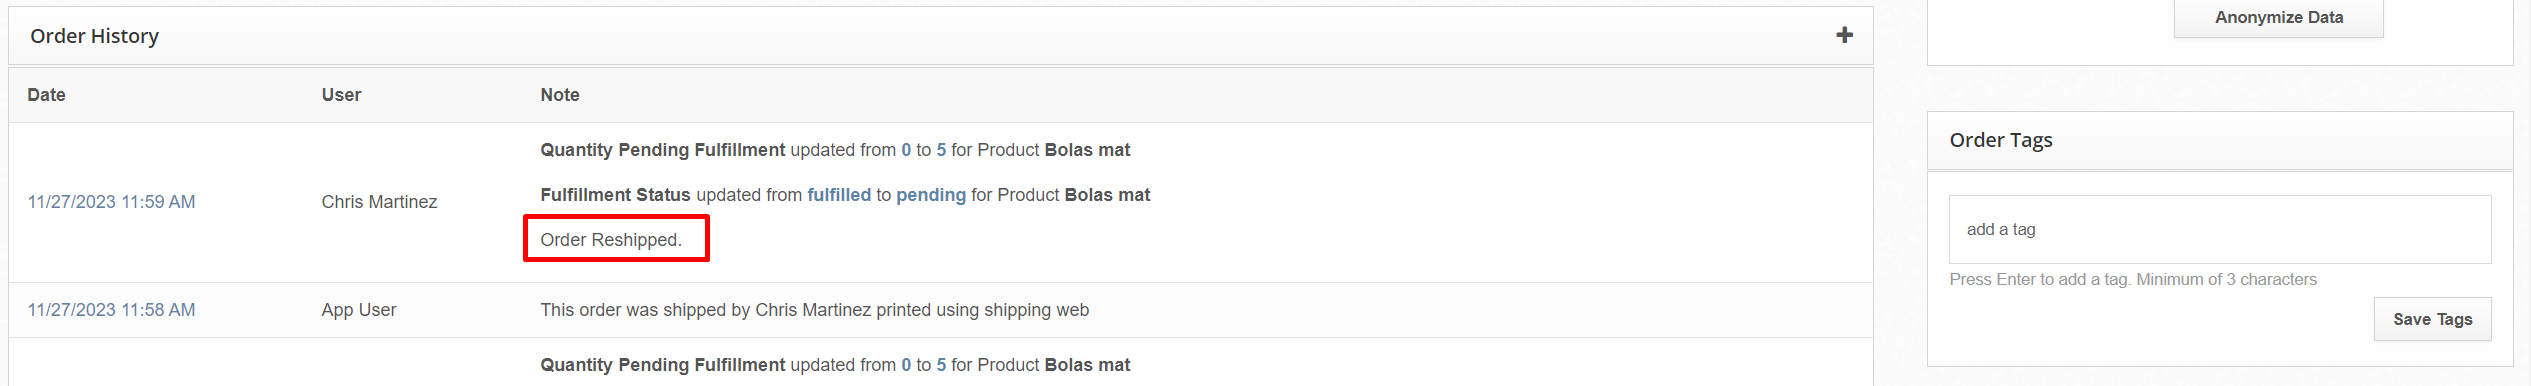Click first Quantity Pending Fulfillment note line
The height and width of the screenshot is (386, 2531).
[835, 150]
